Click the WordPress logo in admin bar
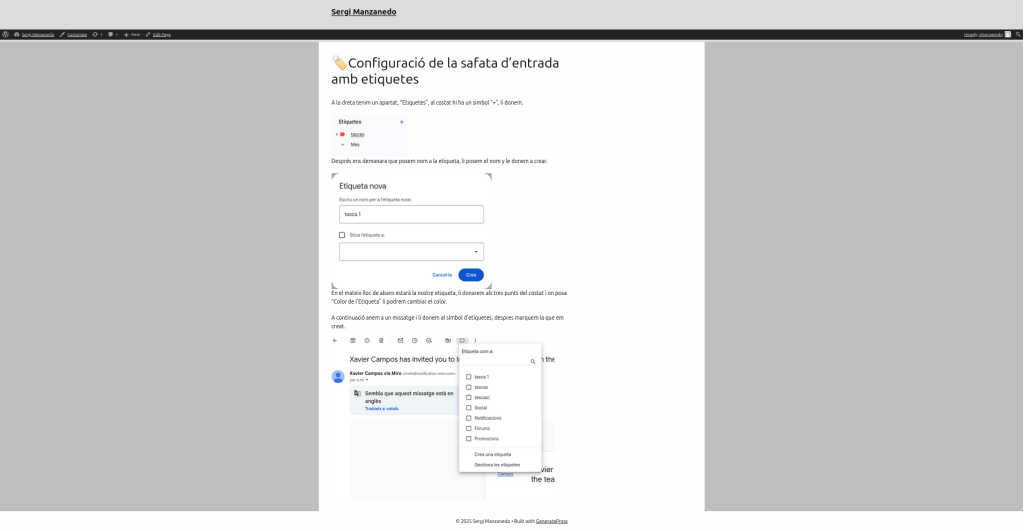The image size is (1024, 531). 6,34
